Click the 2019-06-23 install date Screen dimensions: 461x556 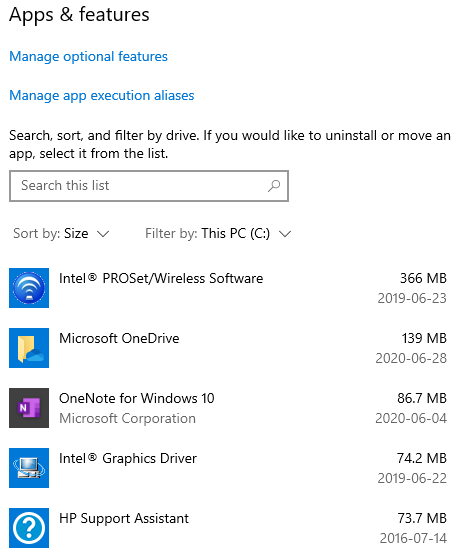[x=412, y=298]
